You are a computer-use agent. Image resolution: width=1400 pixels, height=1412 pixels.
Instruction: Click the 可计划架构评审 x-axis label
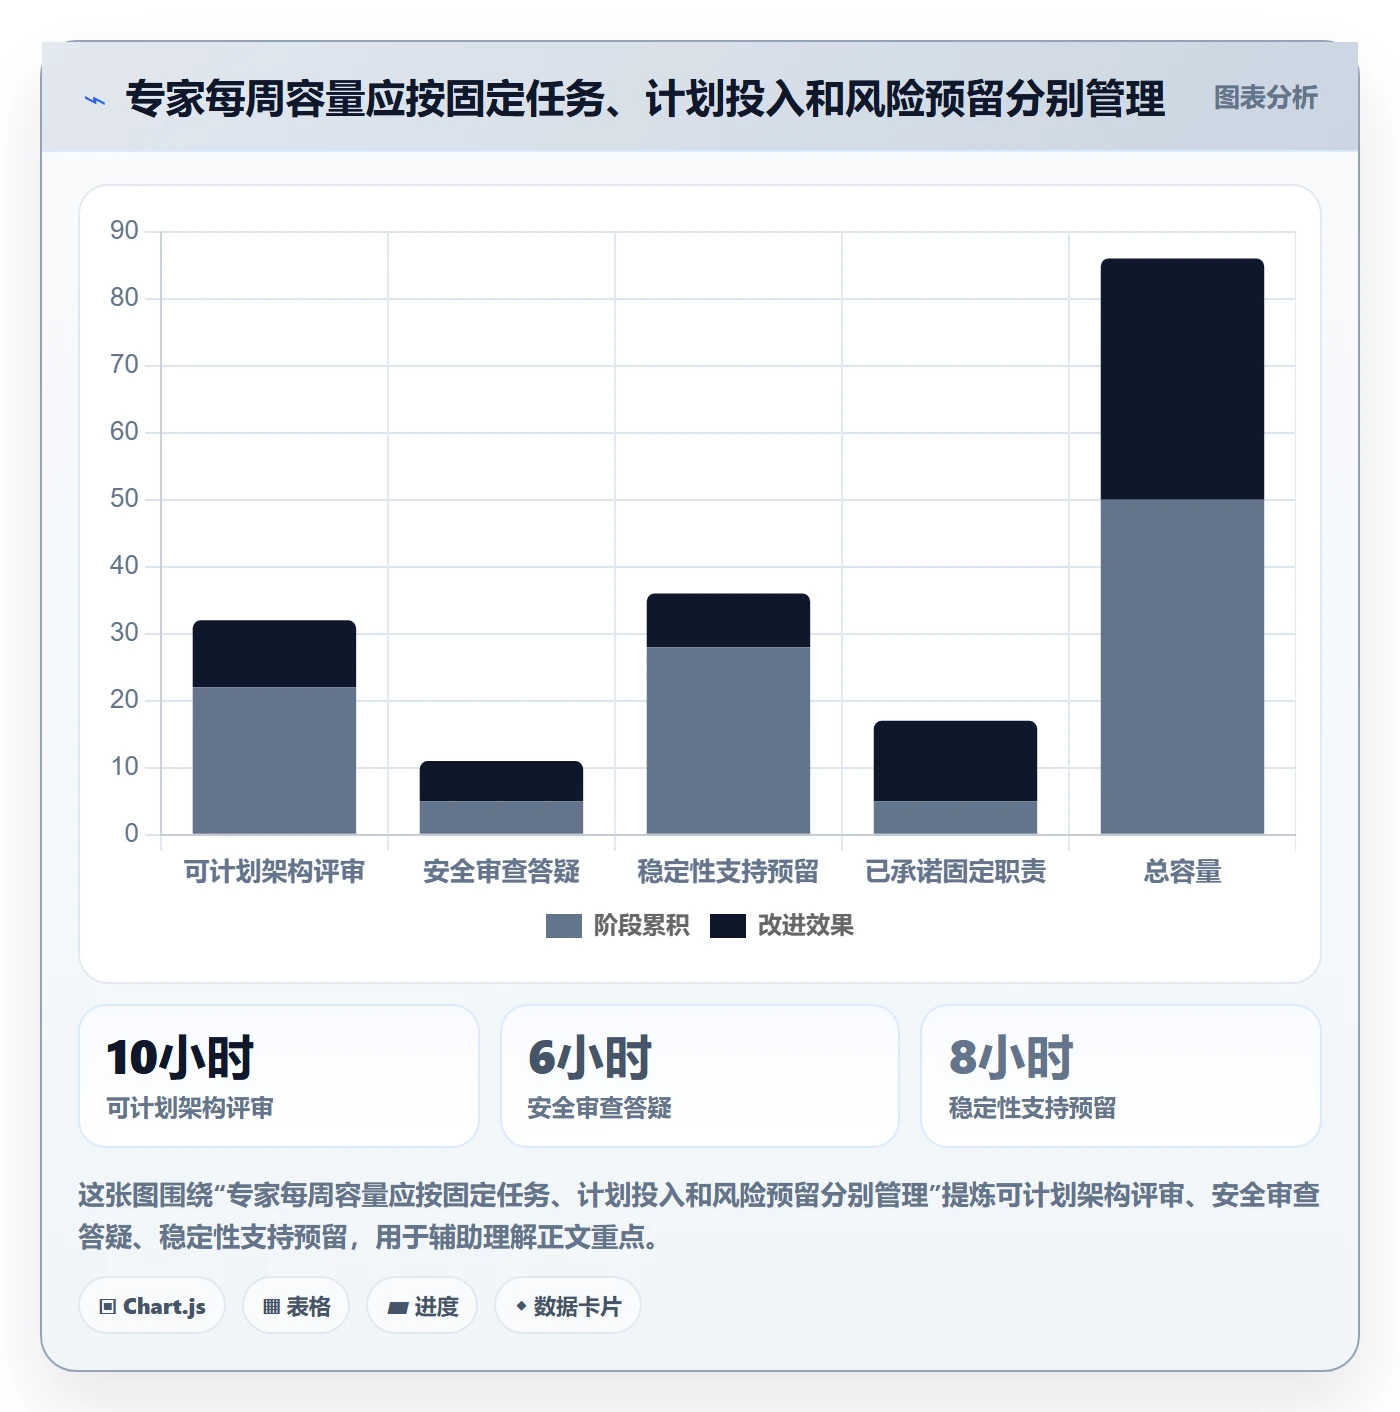pyautogui.click(x=274, y=872)
